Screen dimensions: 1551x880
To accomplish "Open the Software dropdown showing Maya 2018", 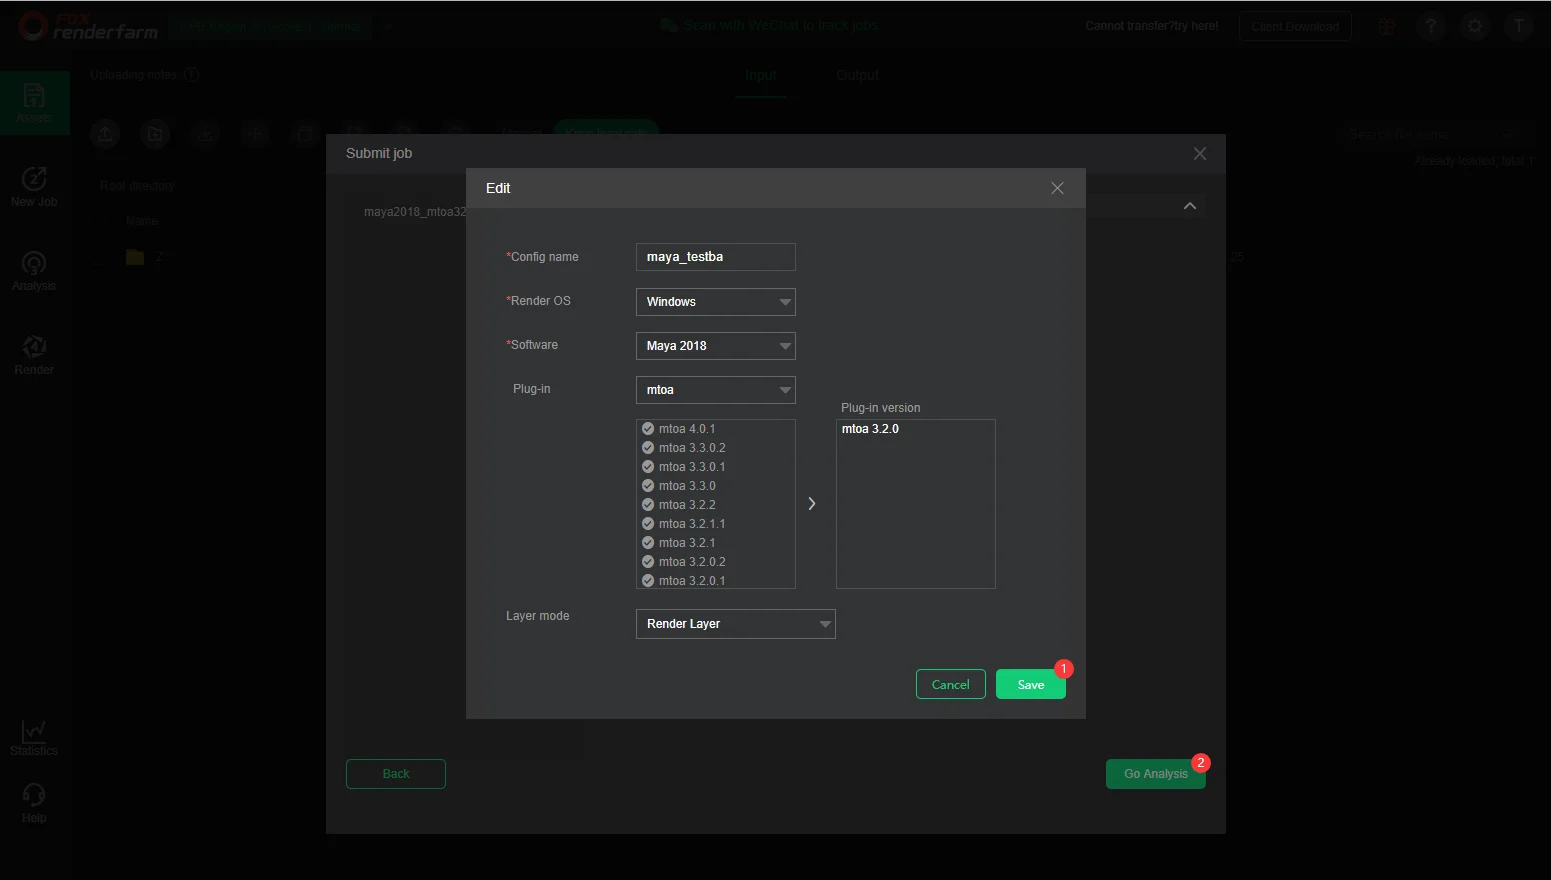I will 716,346.
